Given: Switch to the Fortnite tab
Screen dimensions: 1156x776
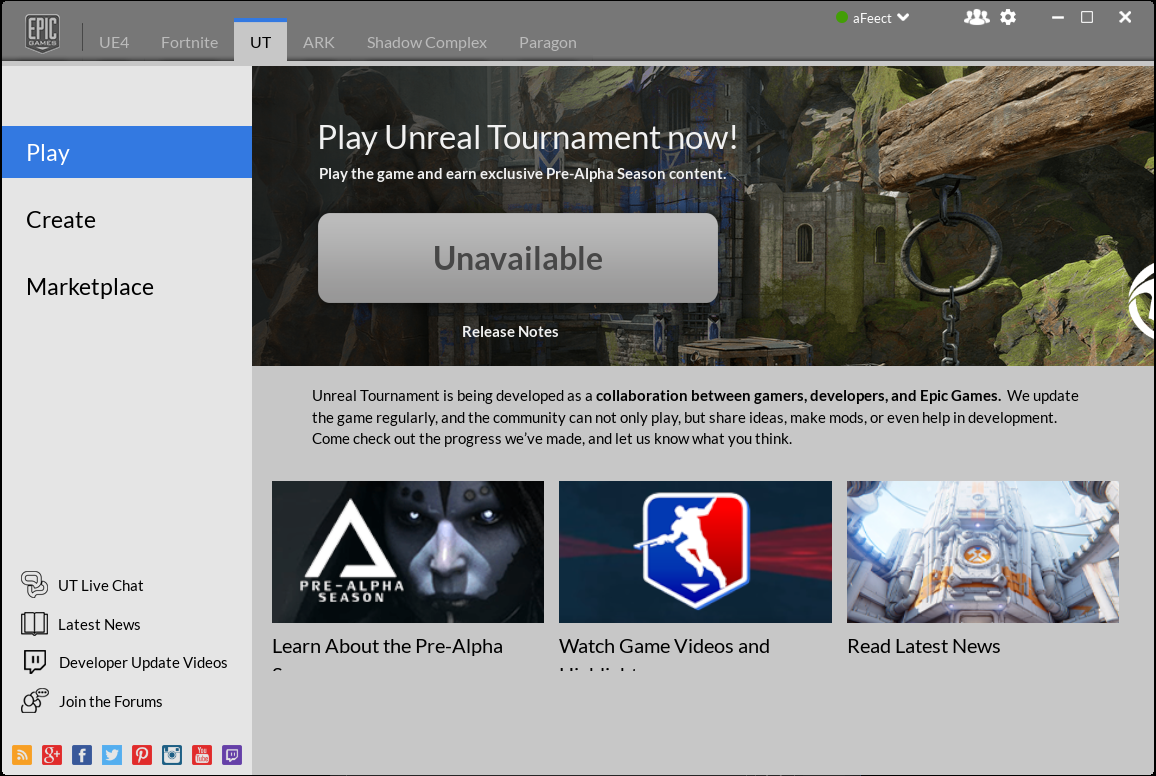Looking at the screenshot, I should 189,43.
